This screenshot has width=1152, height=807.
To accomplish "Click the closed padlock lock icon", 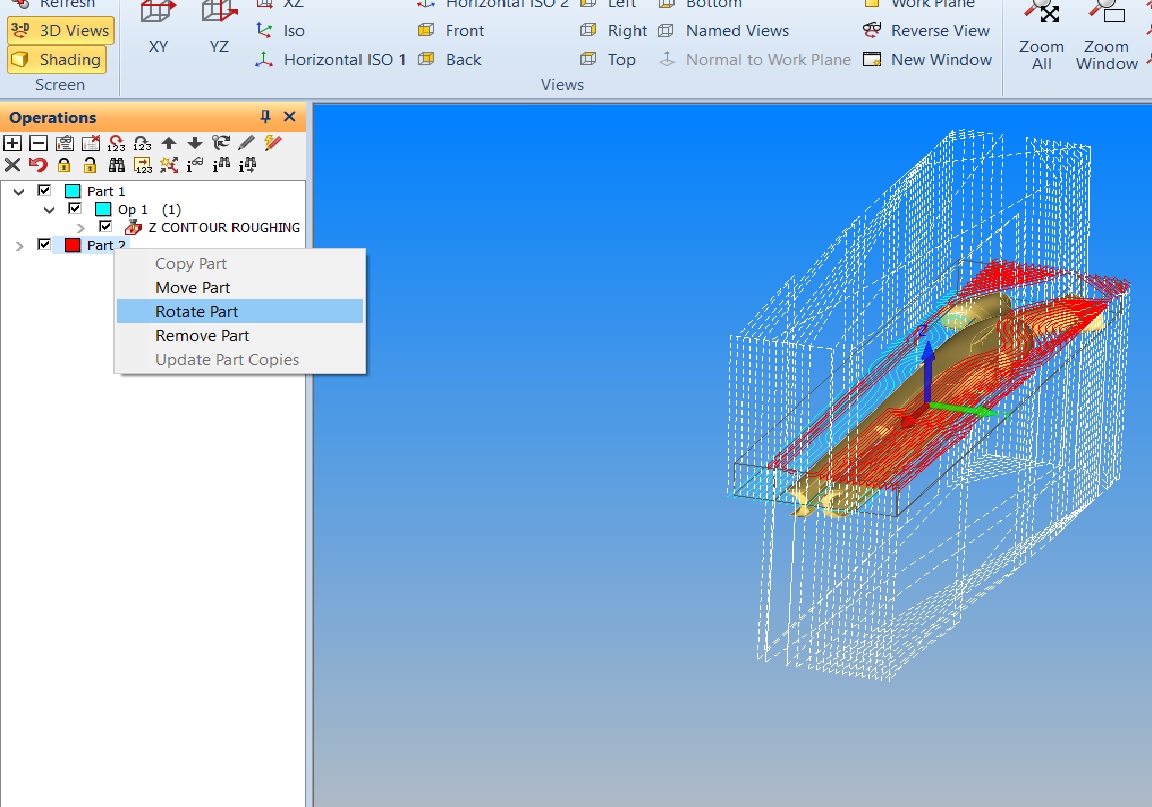I will [x=64, y=165].
